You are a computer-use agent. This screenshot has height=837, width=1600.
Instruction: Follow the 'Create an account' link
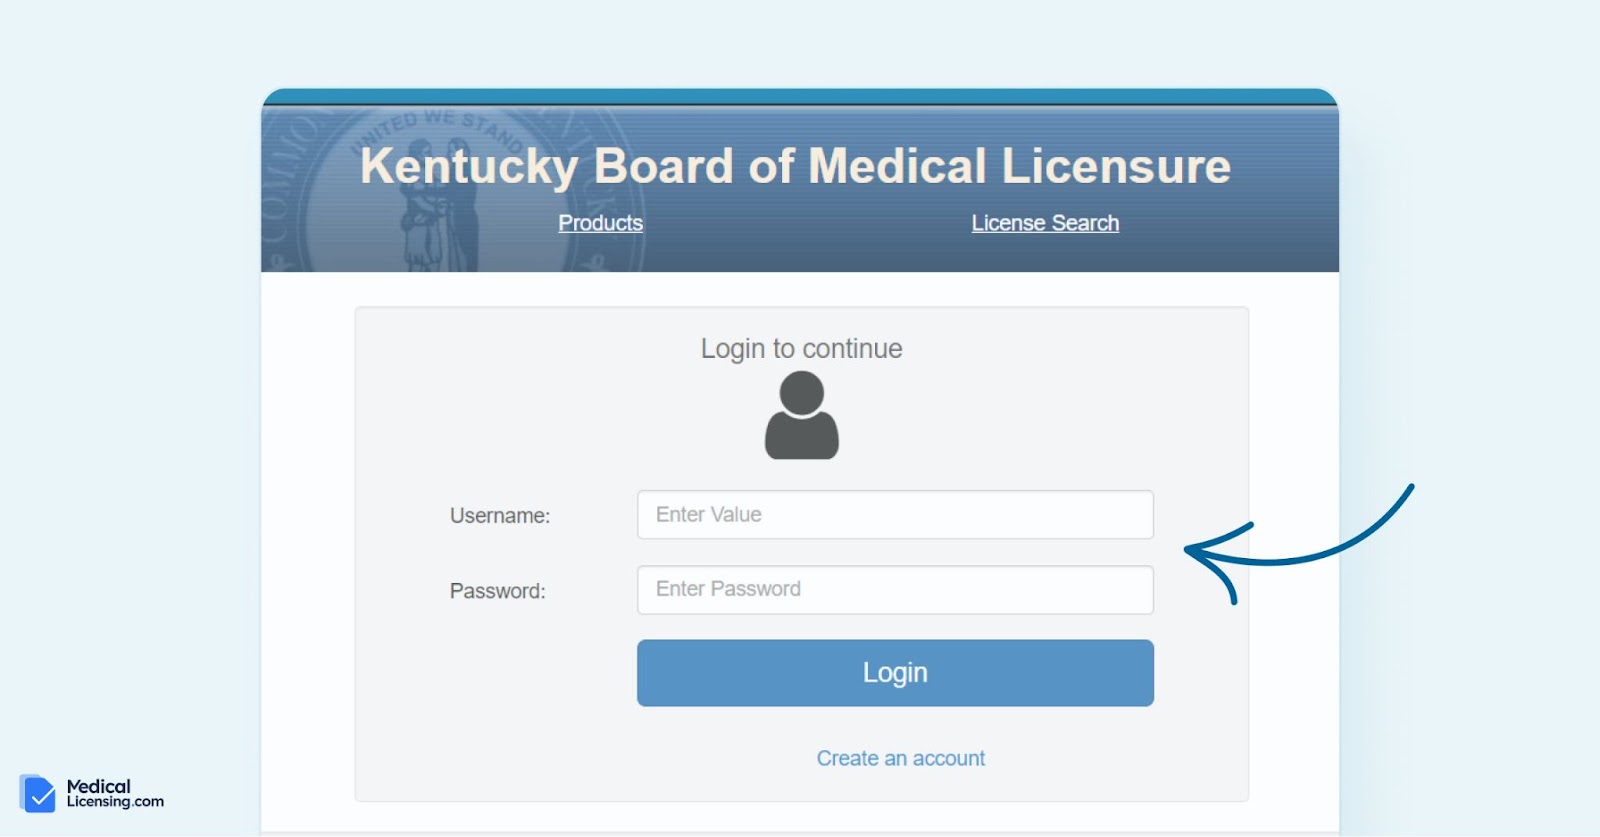pyautogui.click(x=901, y=758)
